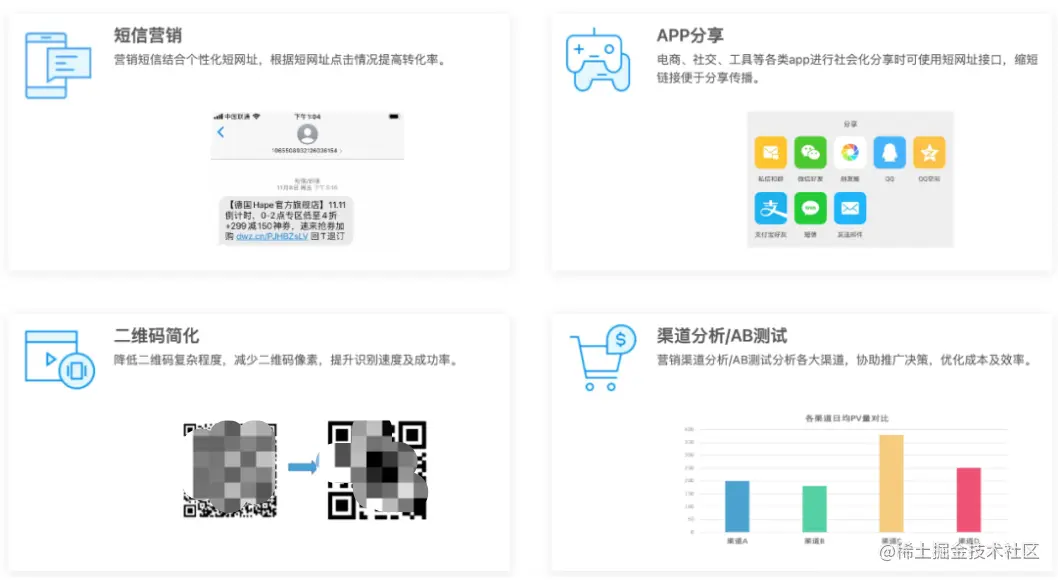Click the 渠道A axis label
Viewport: 1058px width, 580px height.
point(737,541)
